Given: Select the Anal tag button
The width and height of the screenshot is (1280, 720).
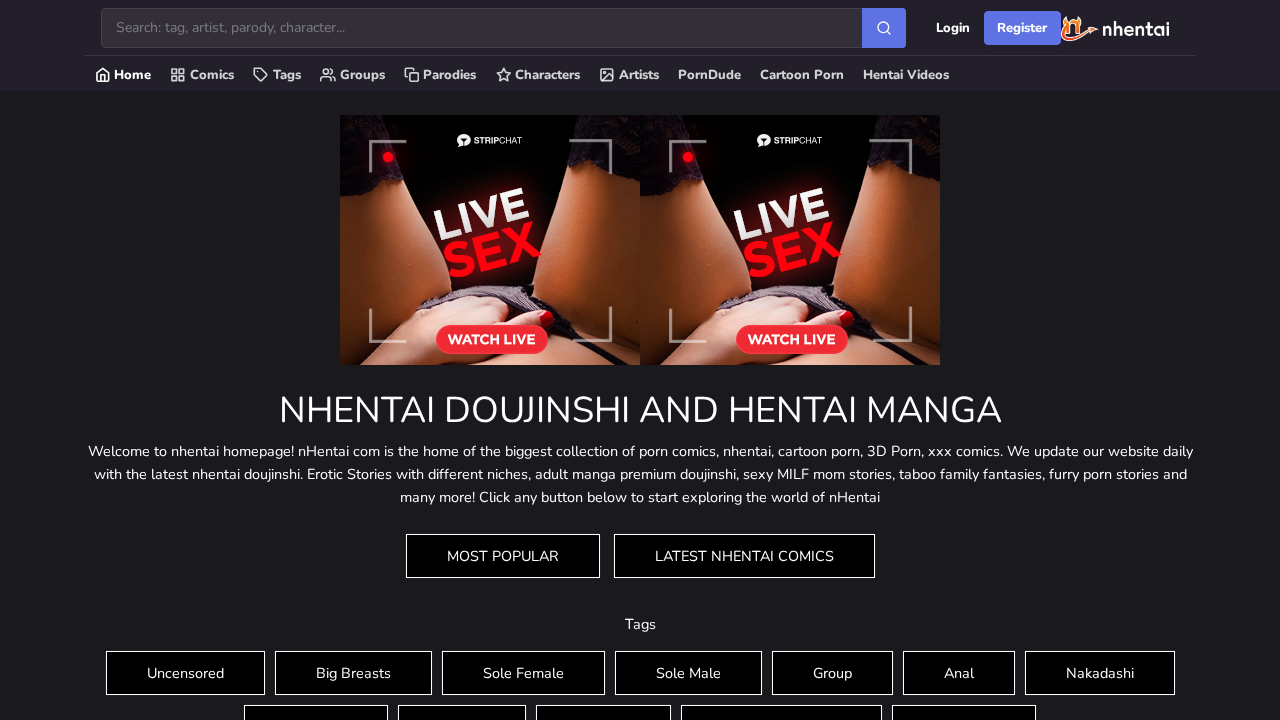Looking at the screenshot, I should [x=958, y=673].
